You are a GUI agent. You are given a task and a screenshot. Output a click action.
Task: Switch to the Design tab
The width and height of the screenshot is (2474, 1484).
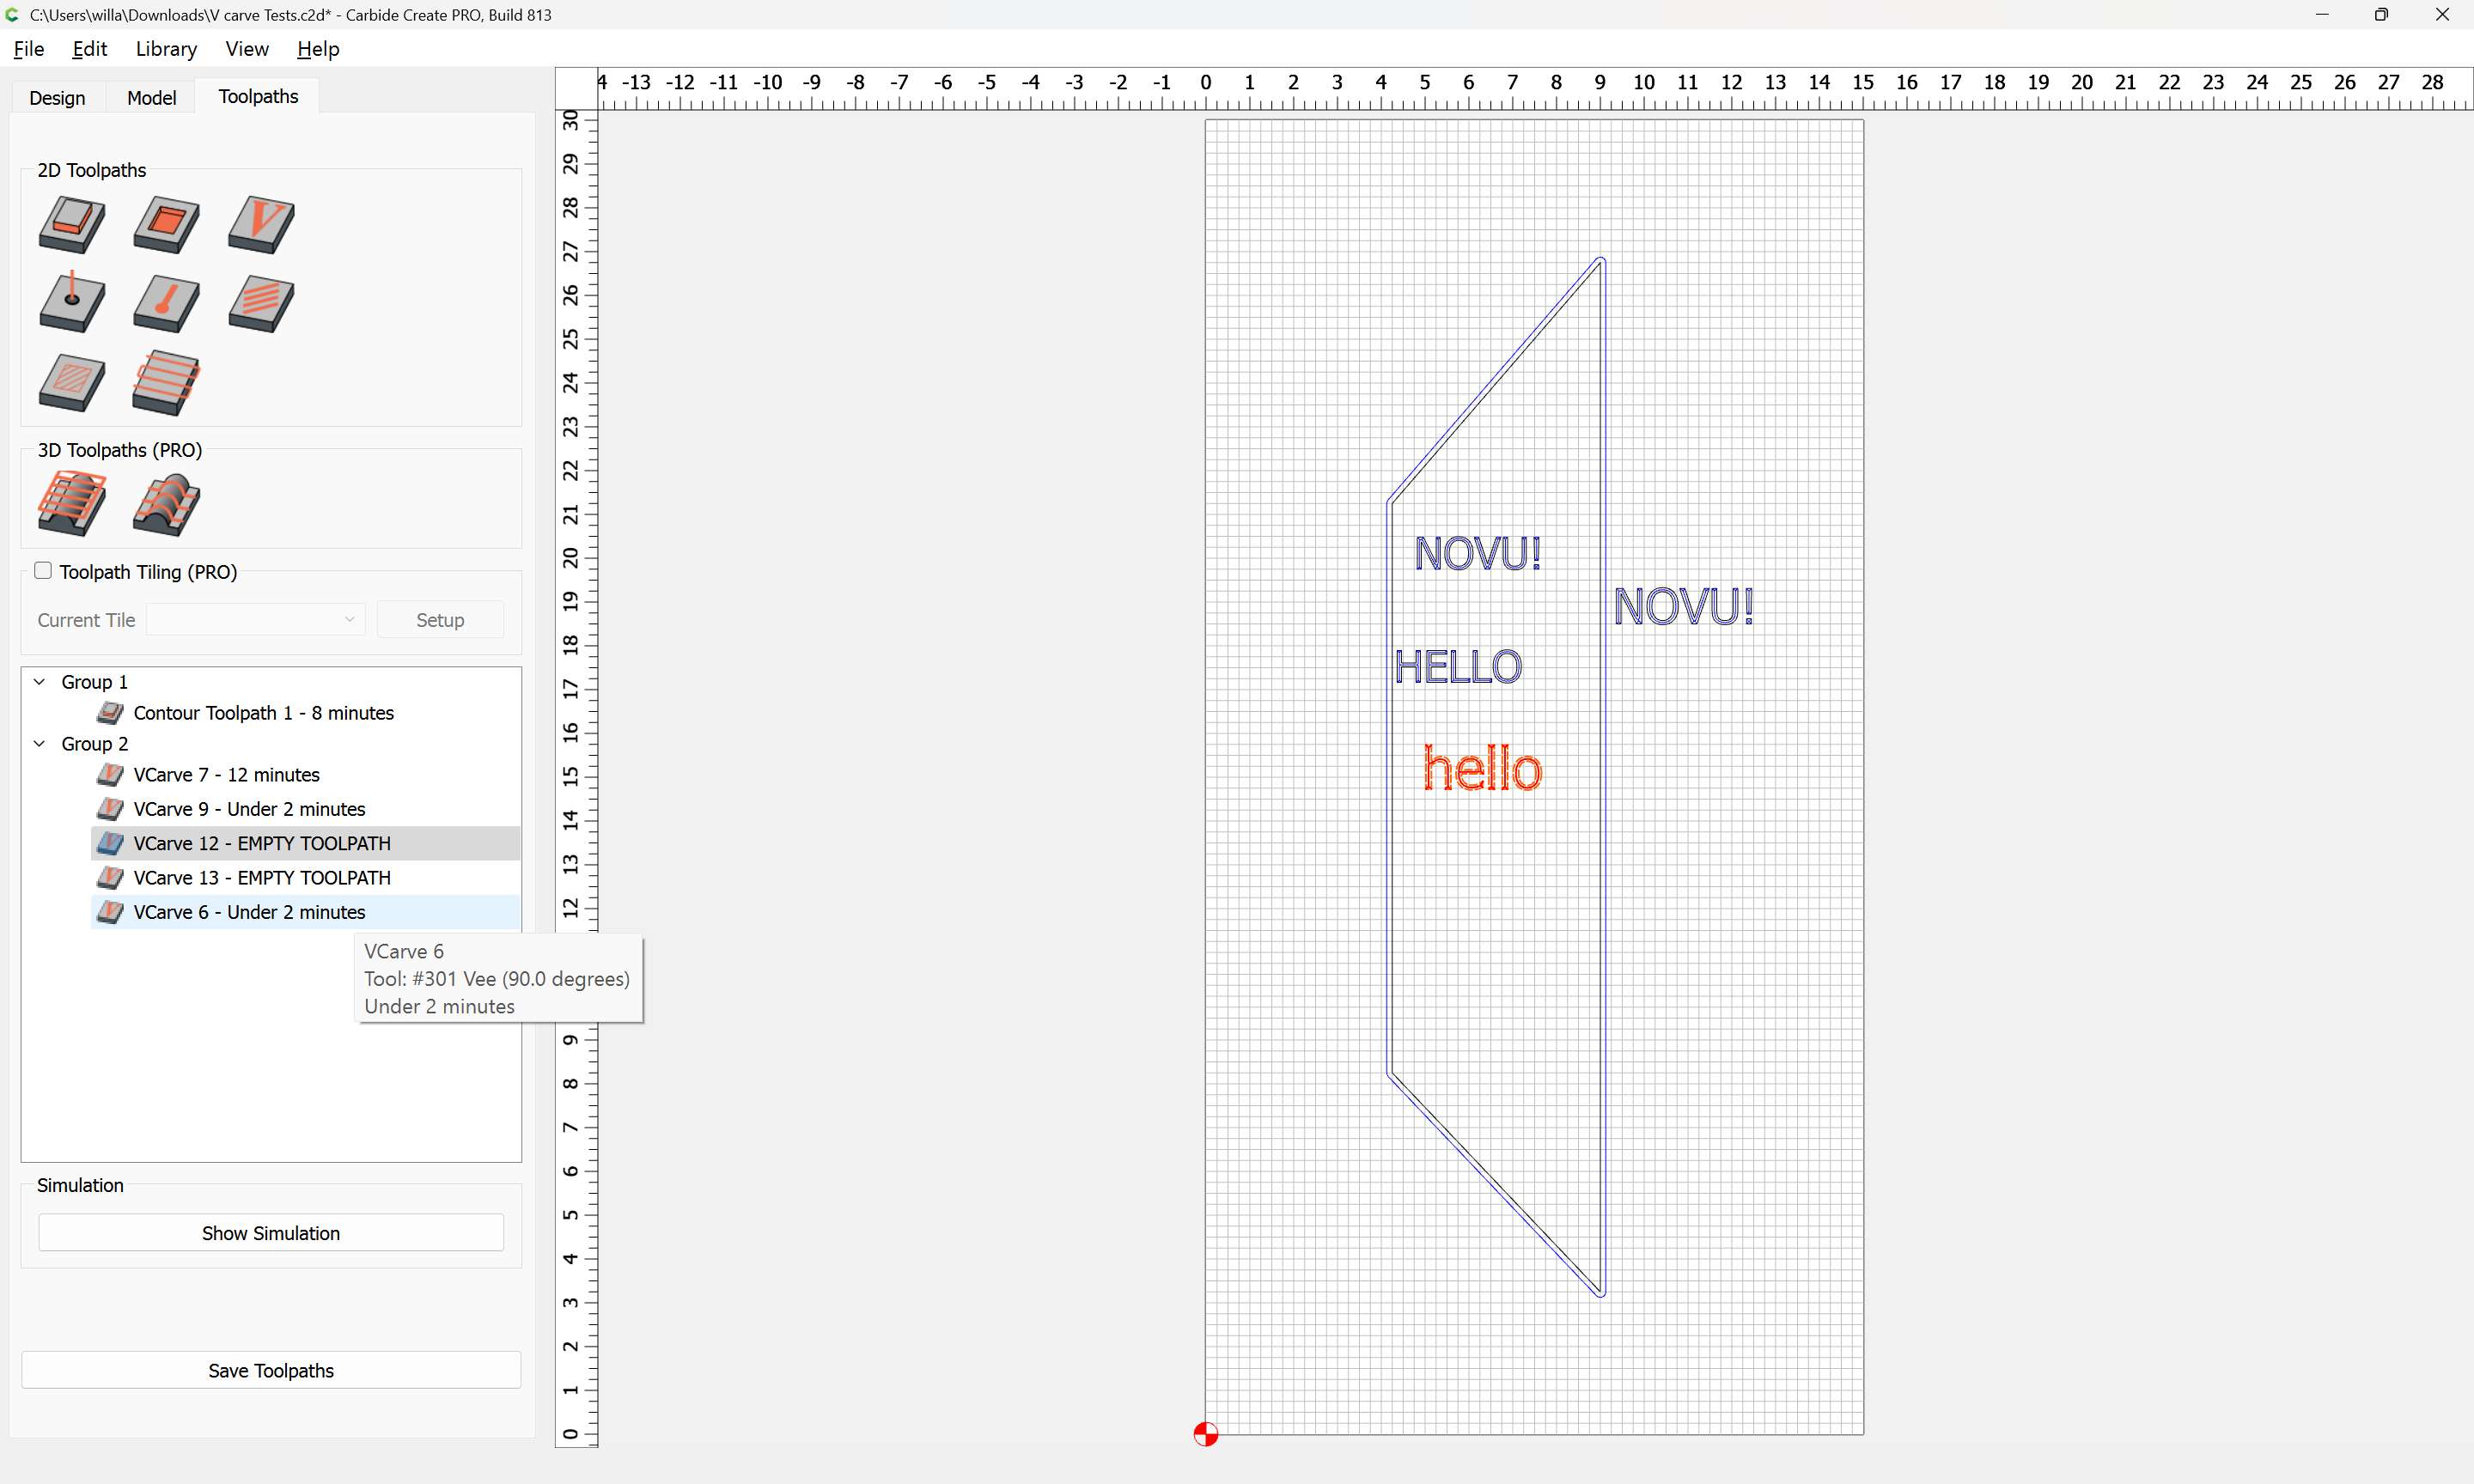tap(57, 97)
